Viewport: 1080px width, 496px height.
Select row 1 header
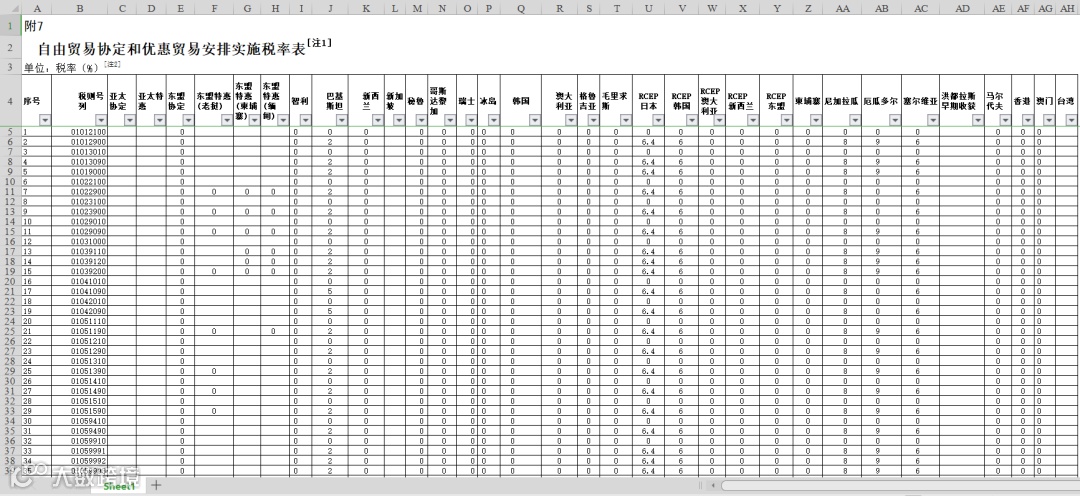pos(10,26)
